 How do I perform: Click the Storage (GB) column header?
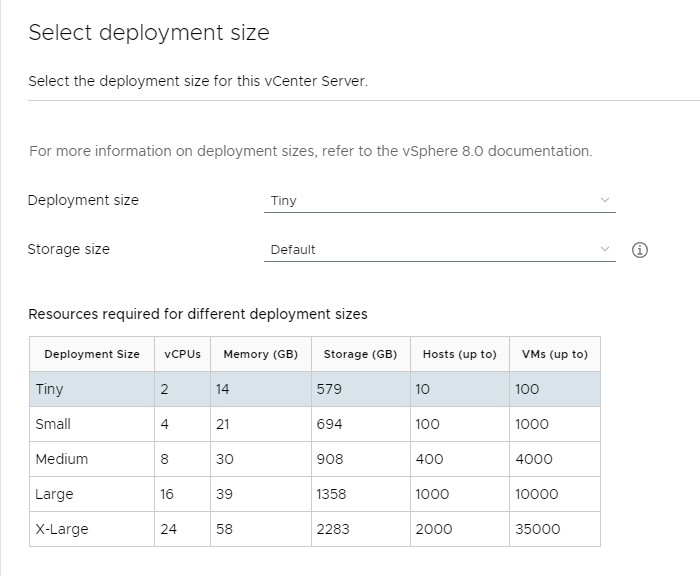coord(360,354)
